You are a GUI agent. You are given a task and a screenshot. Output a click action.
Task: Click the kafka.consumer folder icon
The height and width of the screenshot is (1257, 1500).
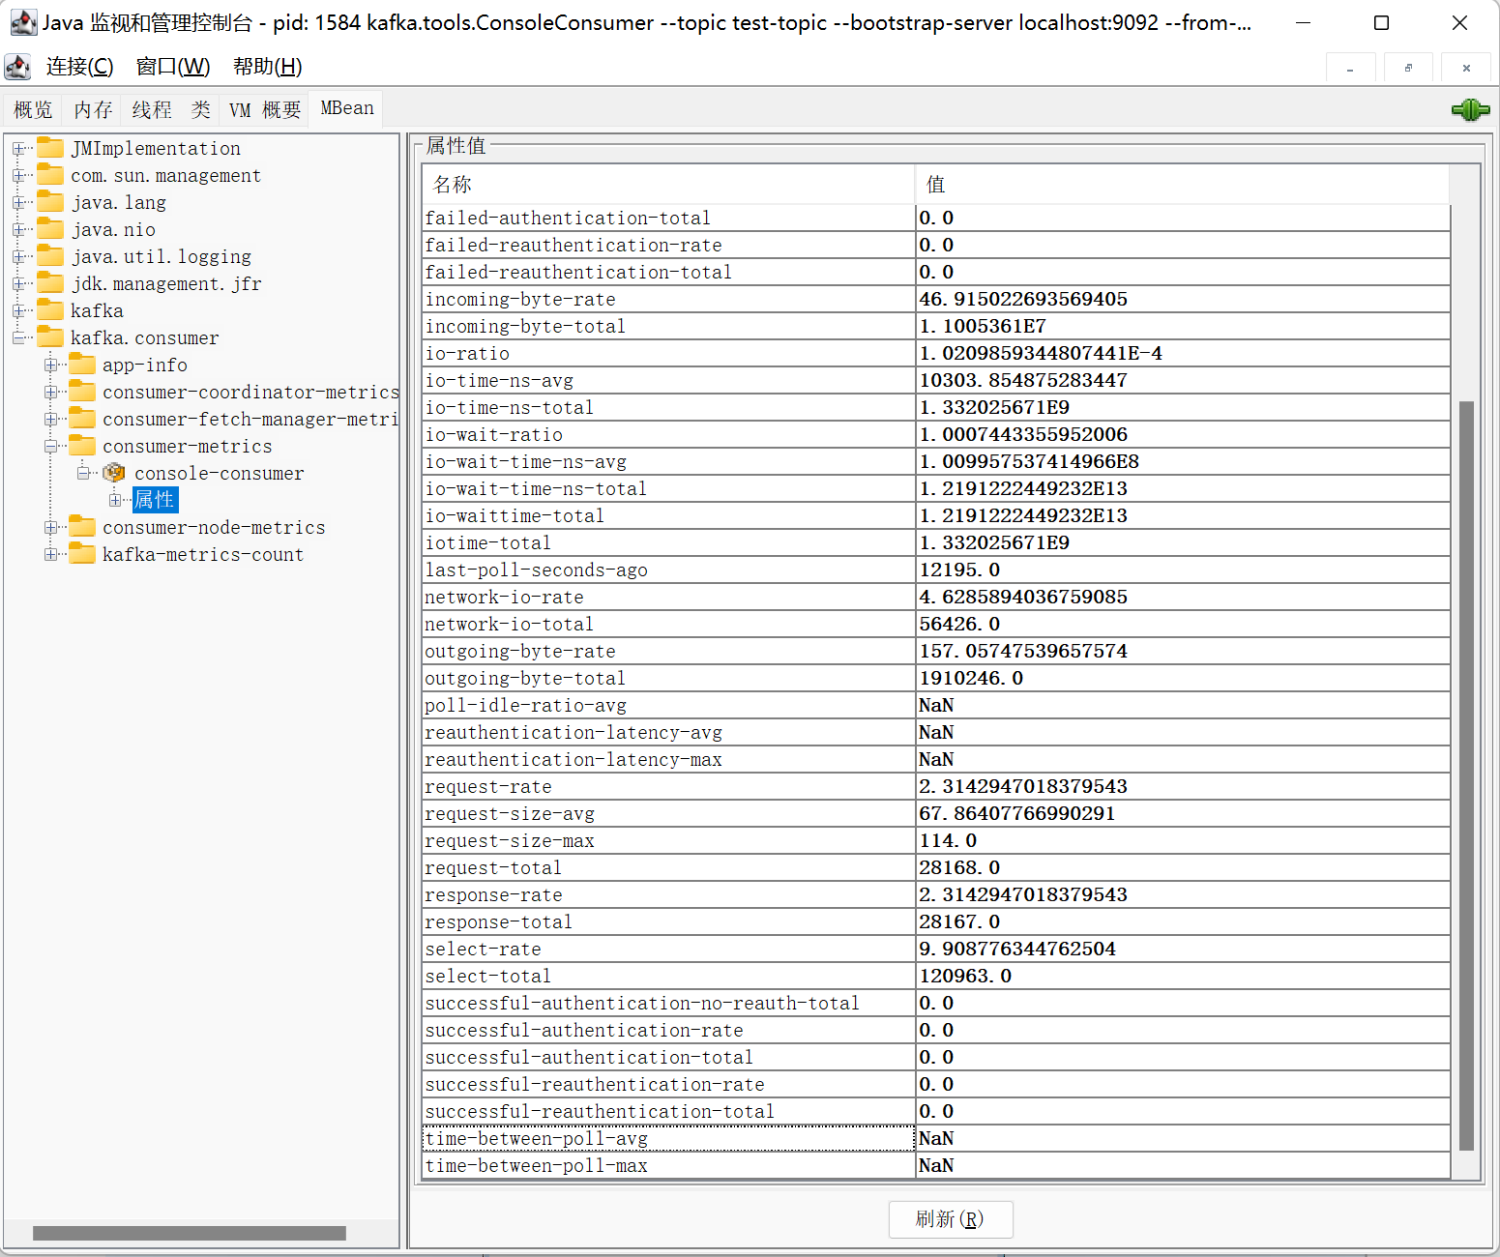[51, 337]
